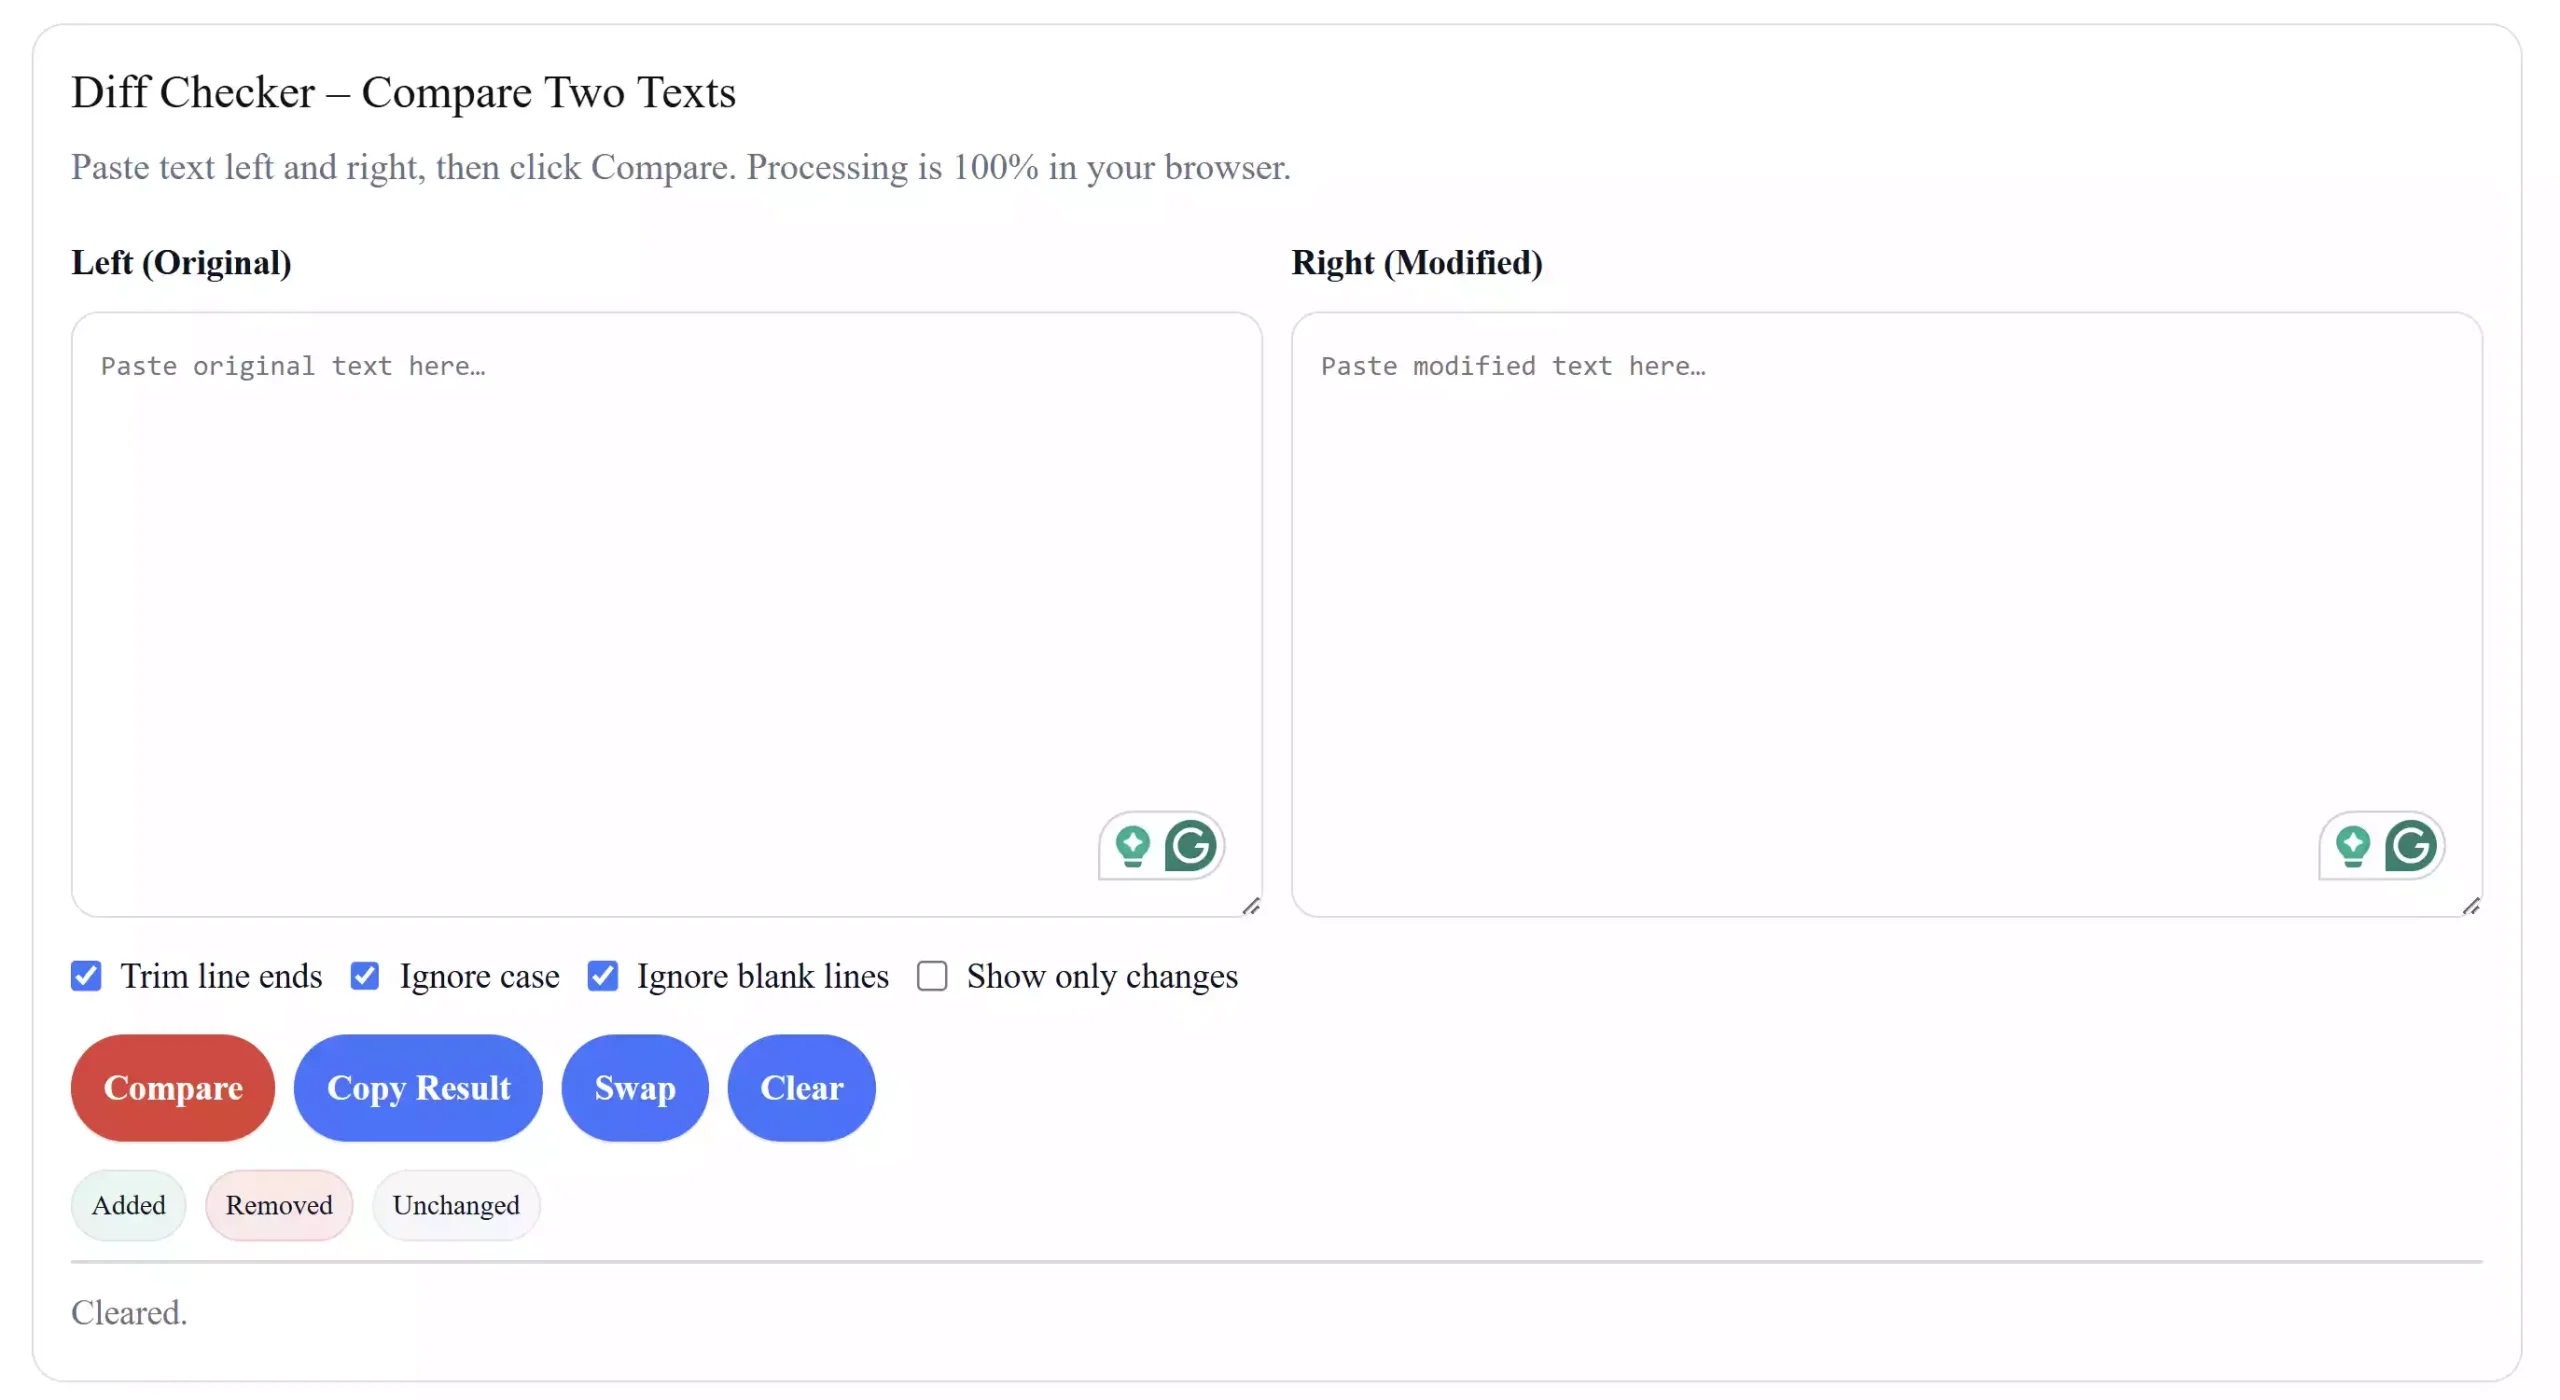The image size is (2560, 1400).
Task: Click Copy Result
Action: tap(419, 1088)
